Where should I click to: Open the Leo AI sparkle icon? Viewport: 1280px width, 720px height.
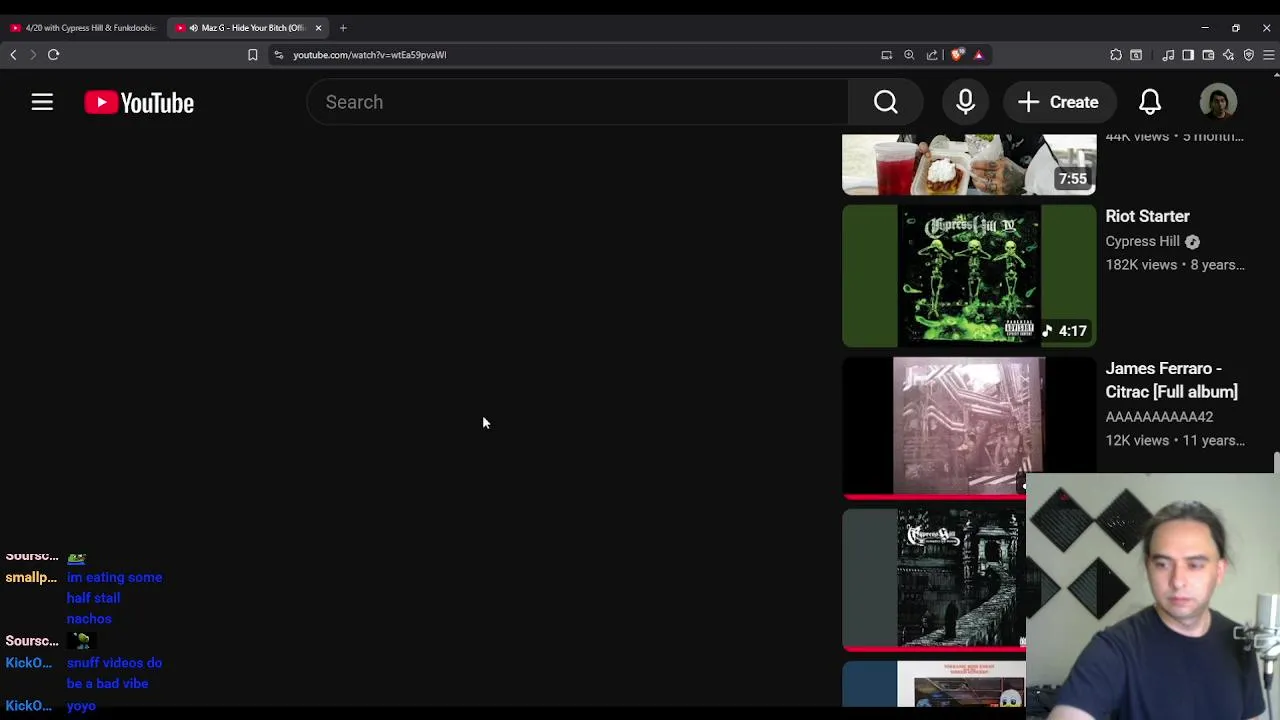pyautogui.click(x=1228, y=55)
